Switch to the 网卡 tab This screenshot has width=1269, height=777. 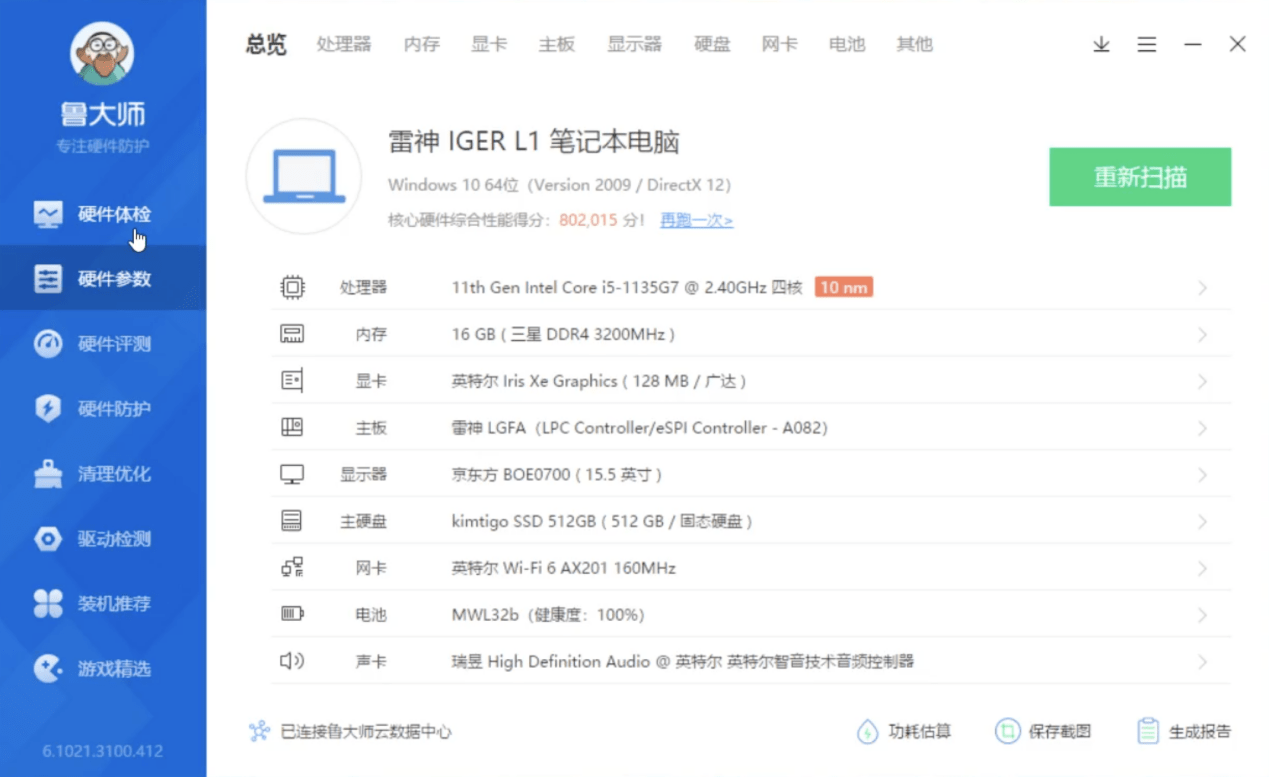point(780,44)
